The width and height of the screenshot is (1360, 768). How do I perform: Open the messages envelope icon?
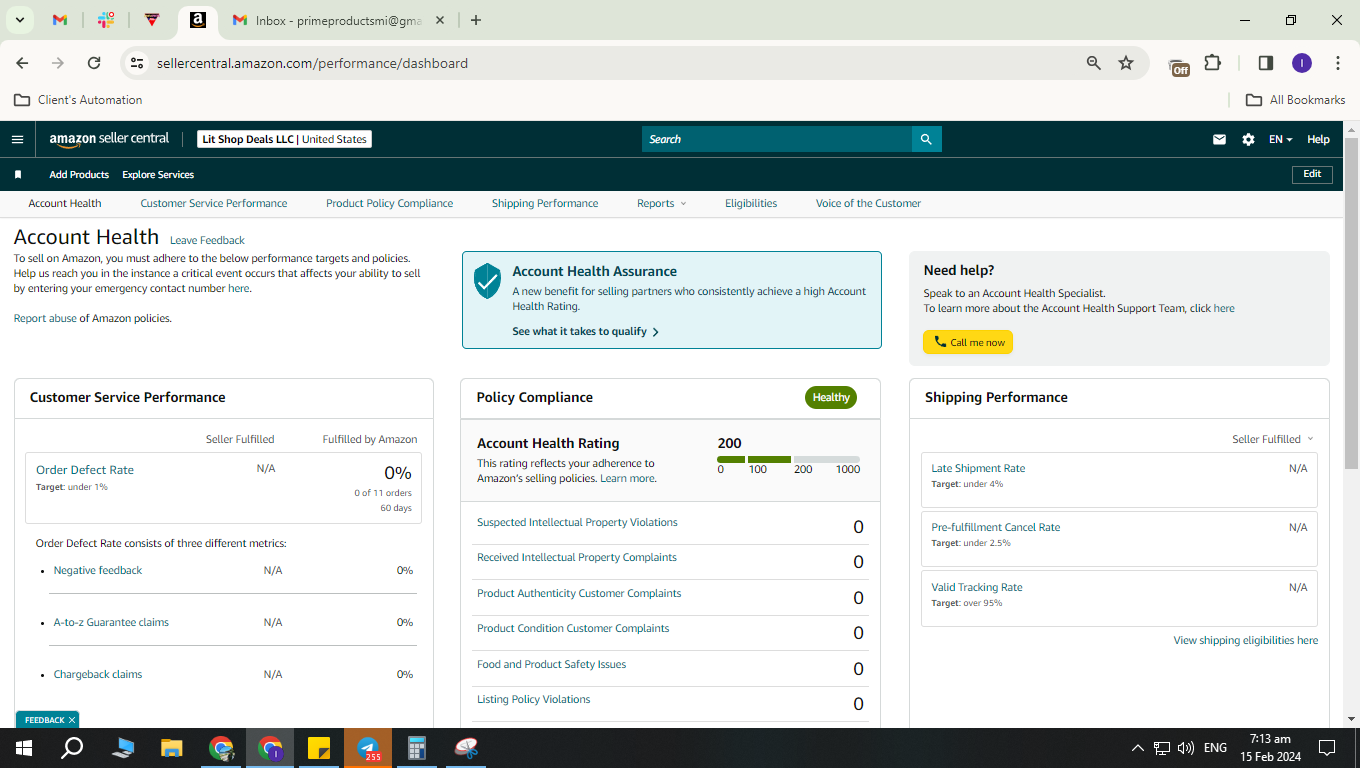click(1219, 139)
